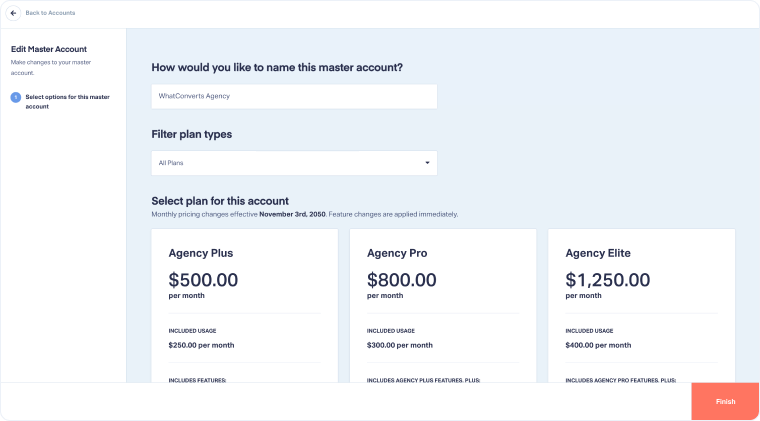The image size is (760, 421).
Task: Click the $500.00 per month price
Action: tap(204, 280)
